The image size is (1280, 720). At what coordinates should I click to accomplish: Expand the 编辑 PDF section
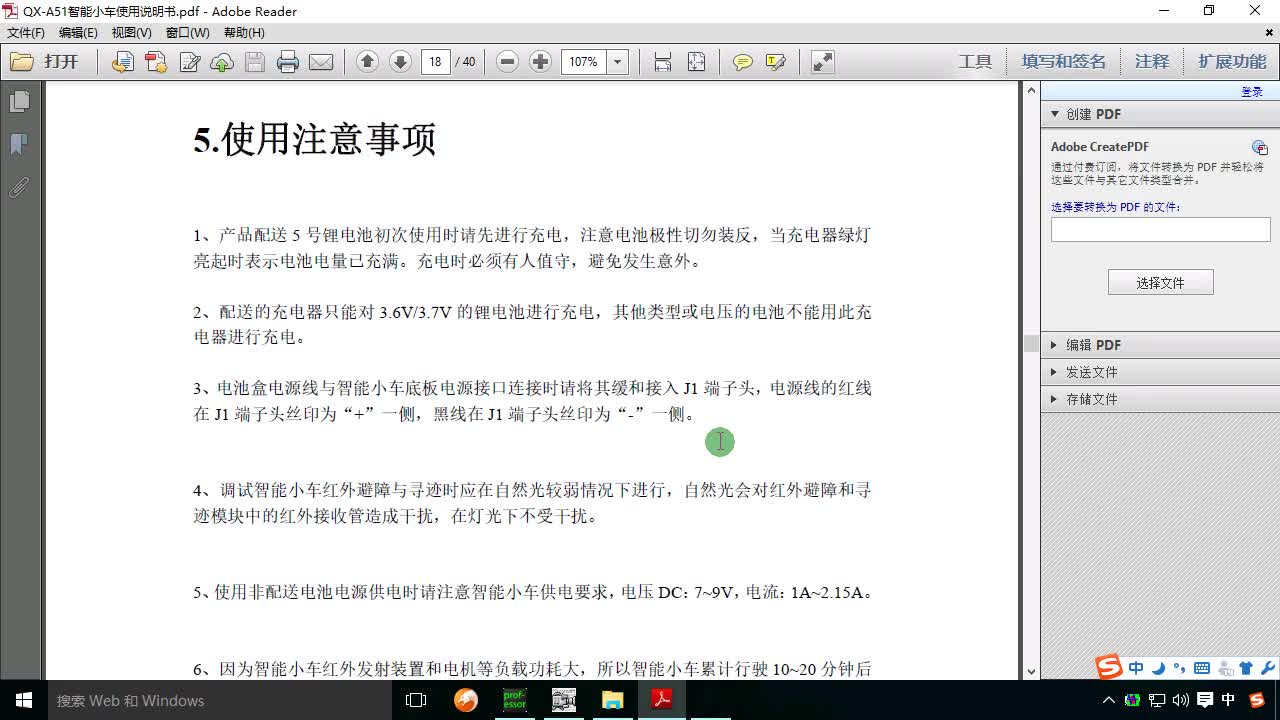pos(1160,345)
